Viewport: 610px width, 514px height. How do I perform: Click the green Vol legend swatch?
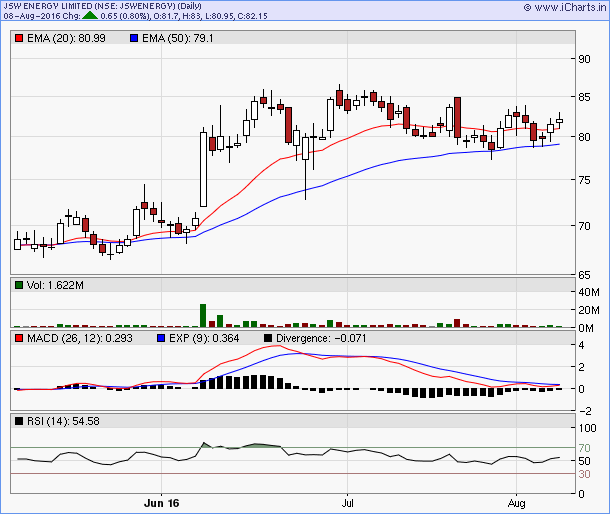19,285
